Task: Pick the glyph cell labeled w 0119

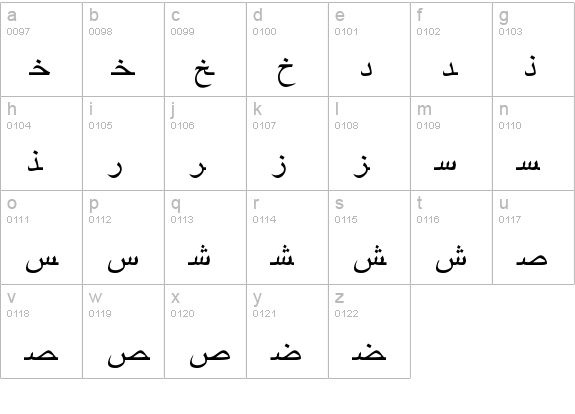Action: click(124, 331)
